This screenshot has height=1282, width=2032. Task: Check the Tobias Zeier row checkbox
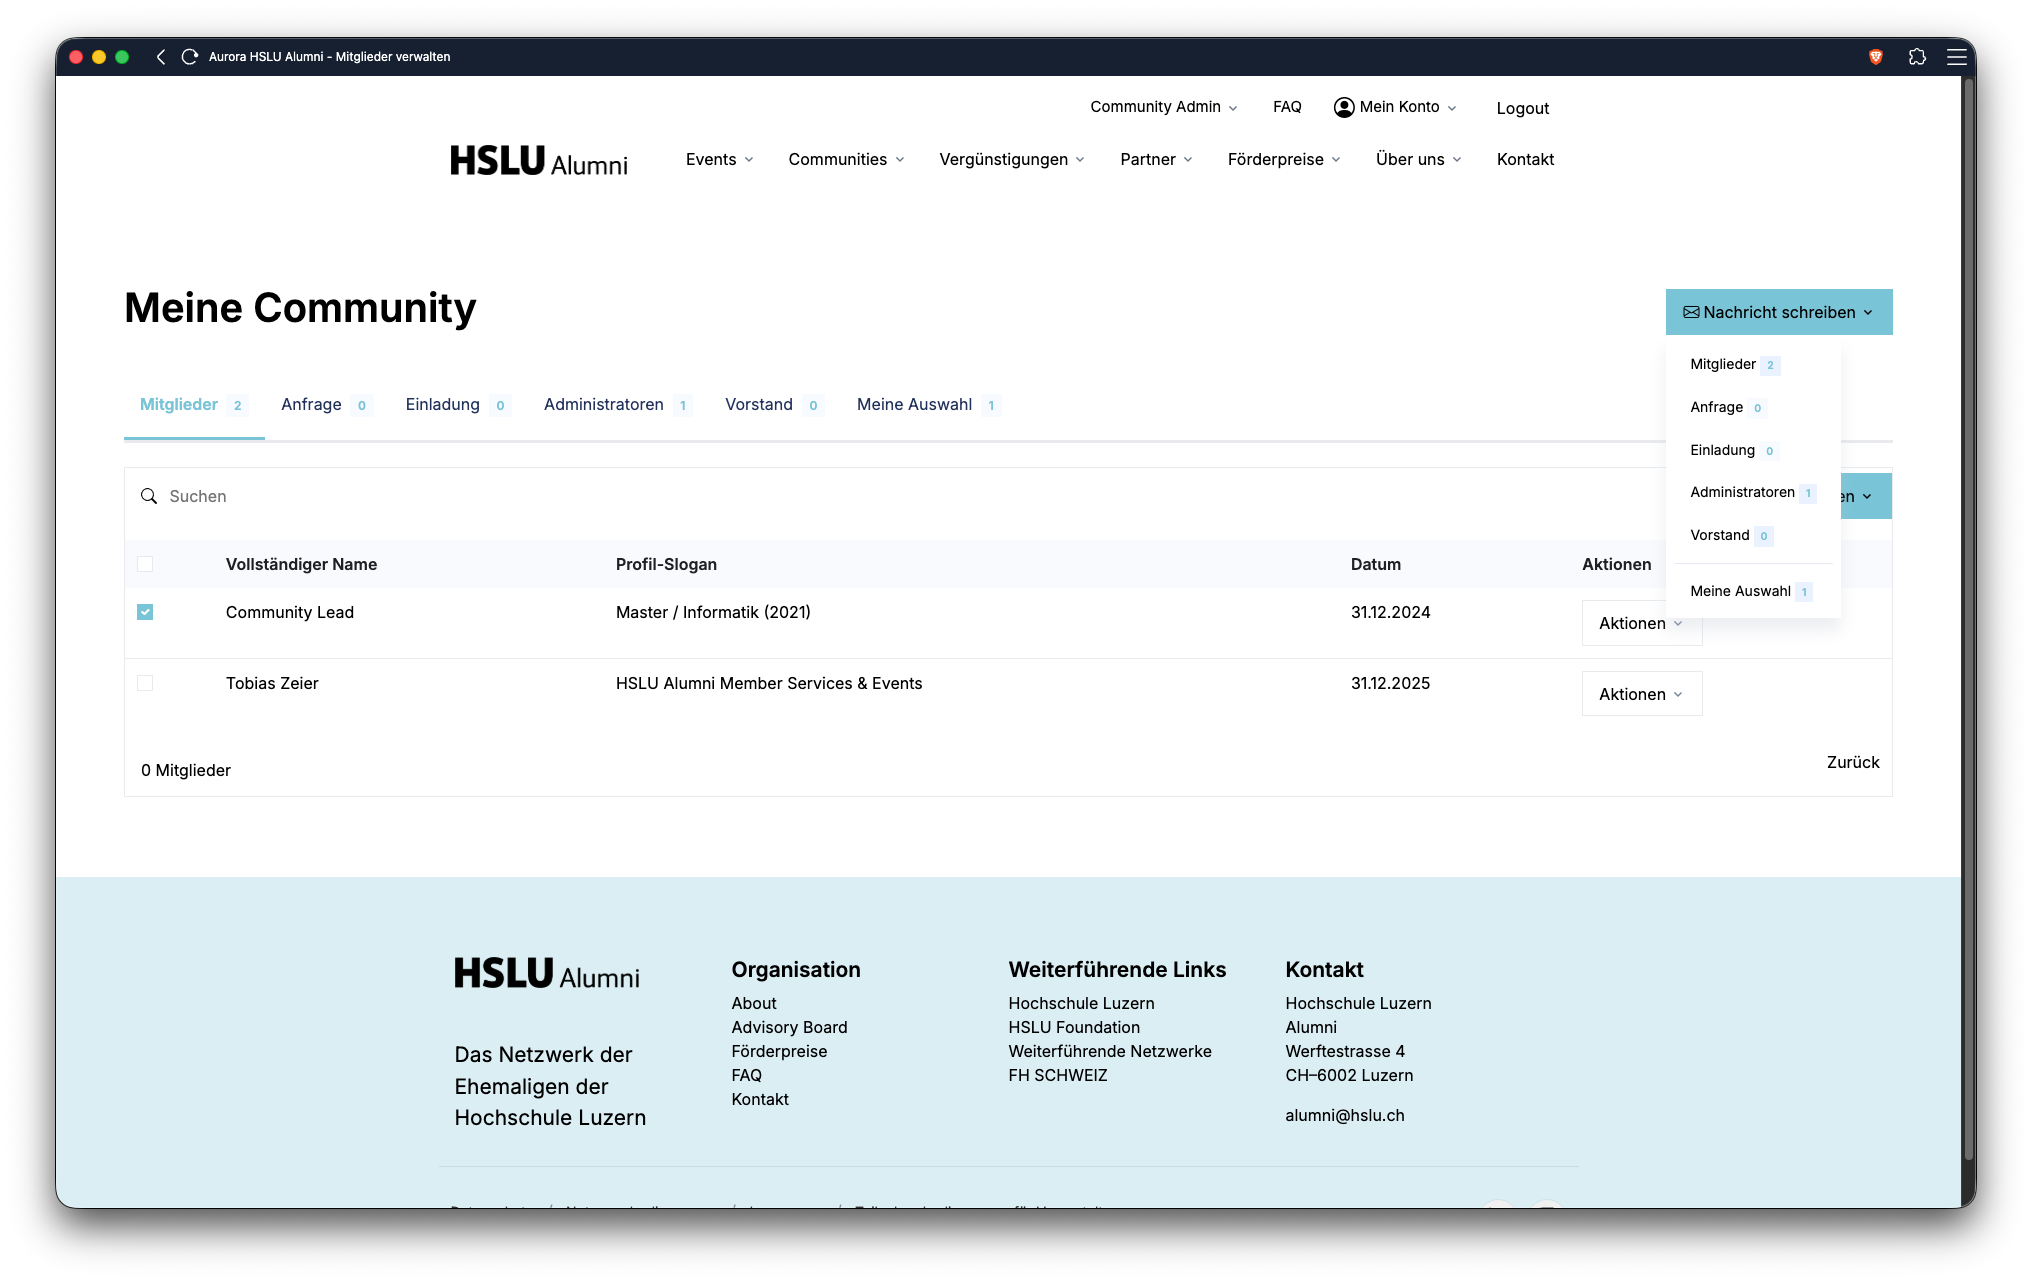pyautogui.click(x=145, y=683)
